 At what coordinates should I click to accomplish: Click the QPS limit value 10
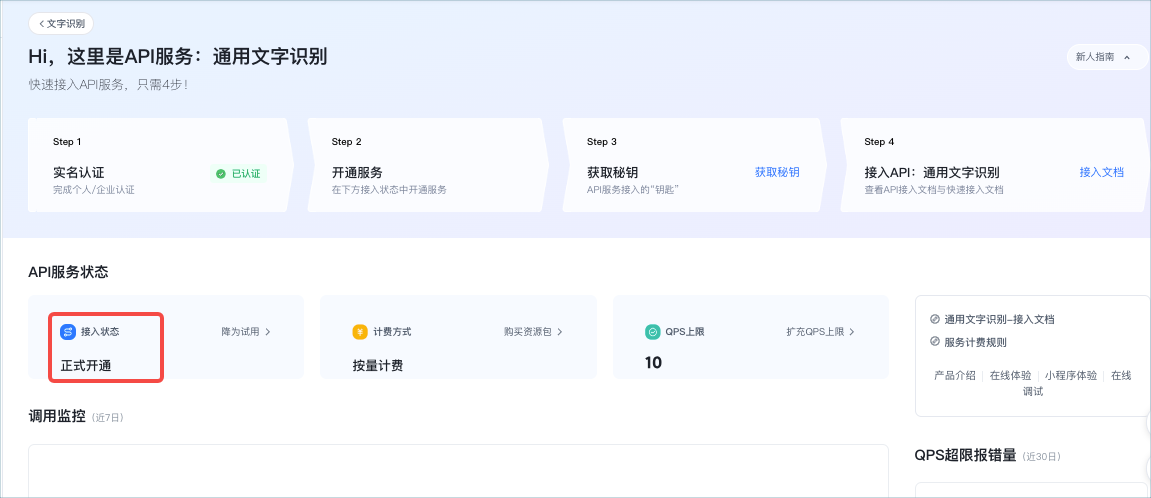click(x=653, y=363)
